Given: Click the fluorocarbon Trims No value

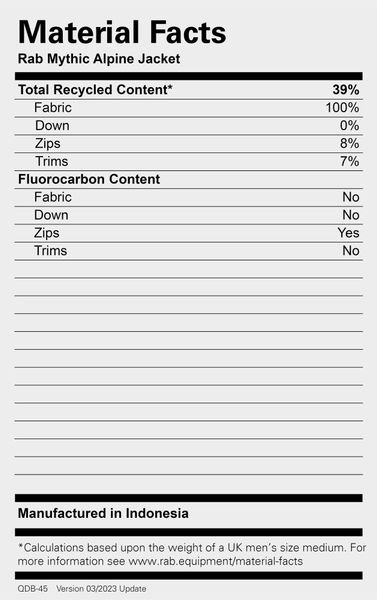Looking at the screenshot, I should click(351, 251).
